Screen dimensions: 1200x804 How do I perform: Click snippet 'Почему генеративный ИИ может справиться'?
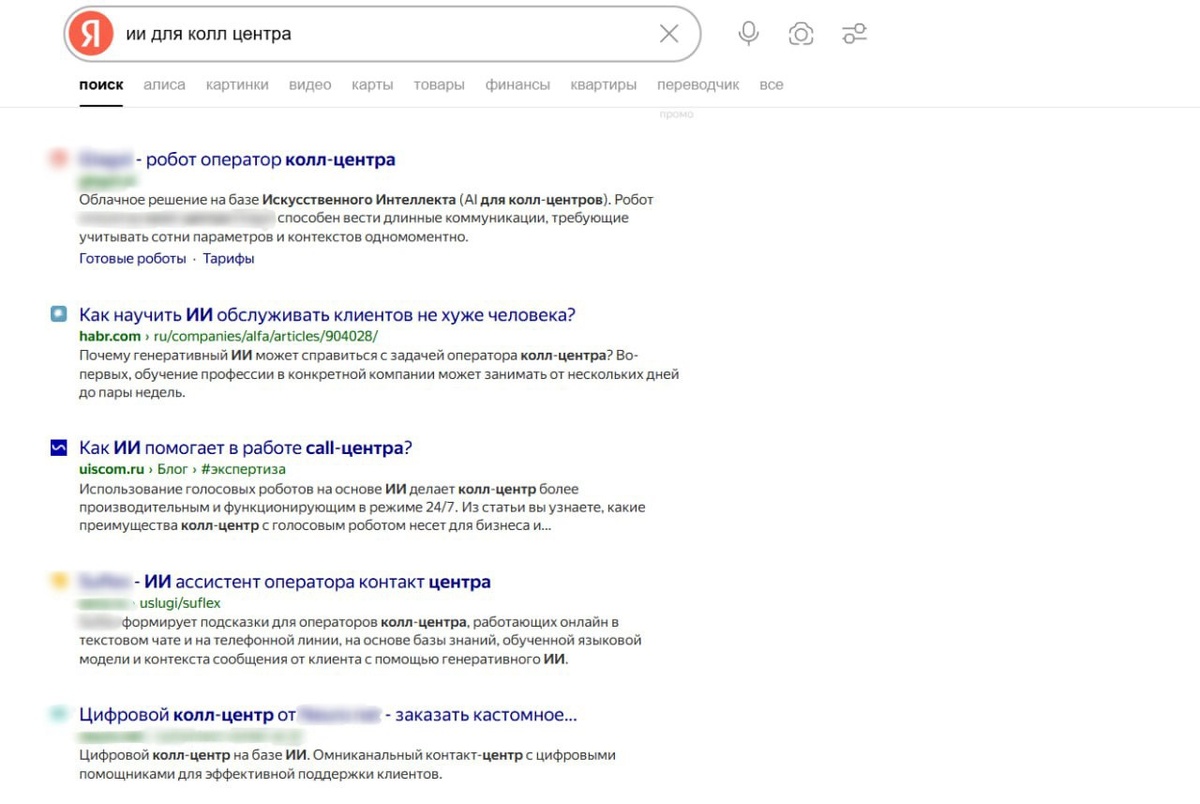[x=378, y=374]
